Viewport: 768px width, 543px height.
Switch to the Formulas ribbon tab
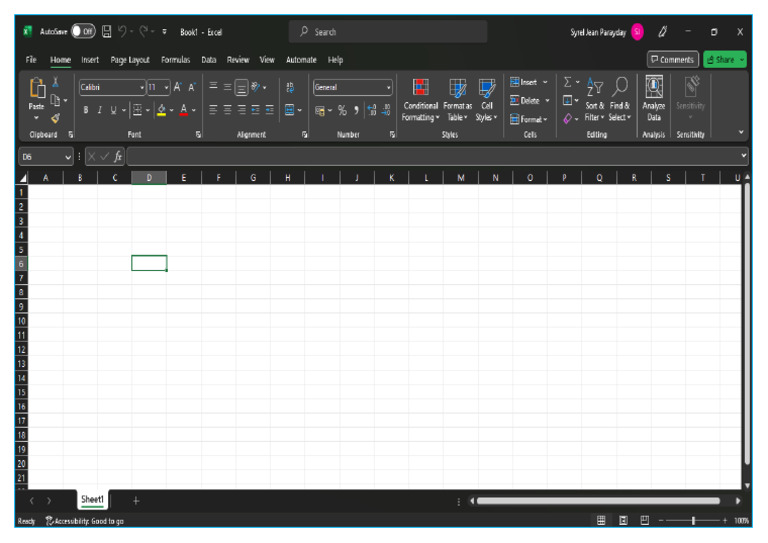click(x=175, y=60)
